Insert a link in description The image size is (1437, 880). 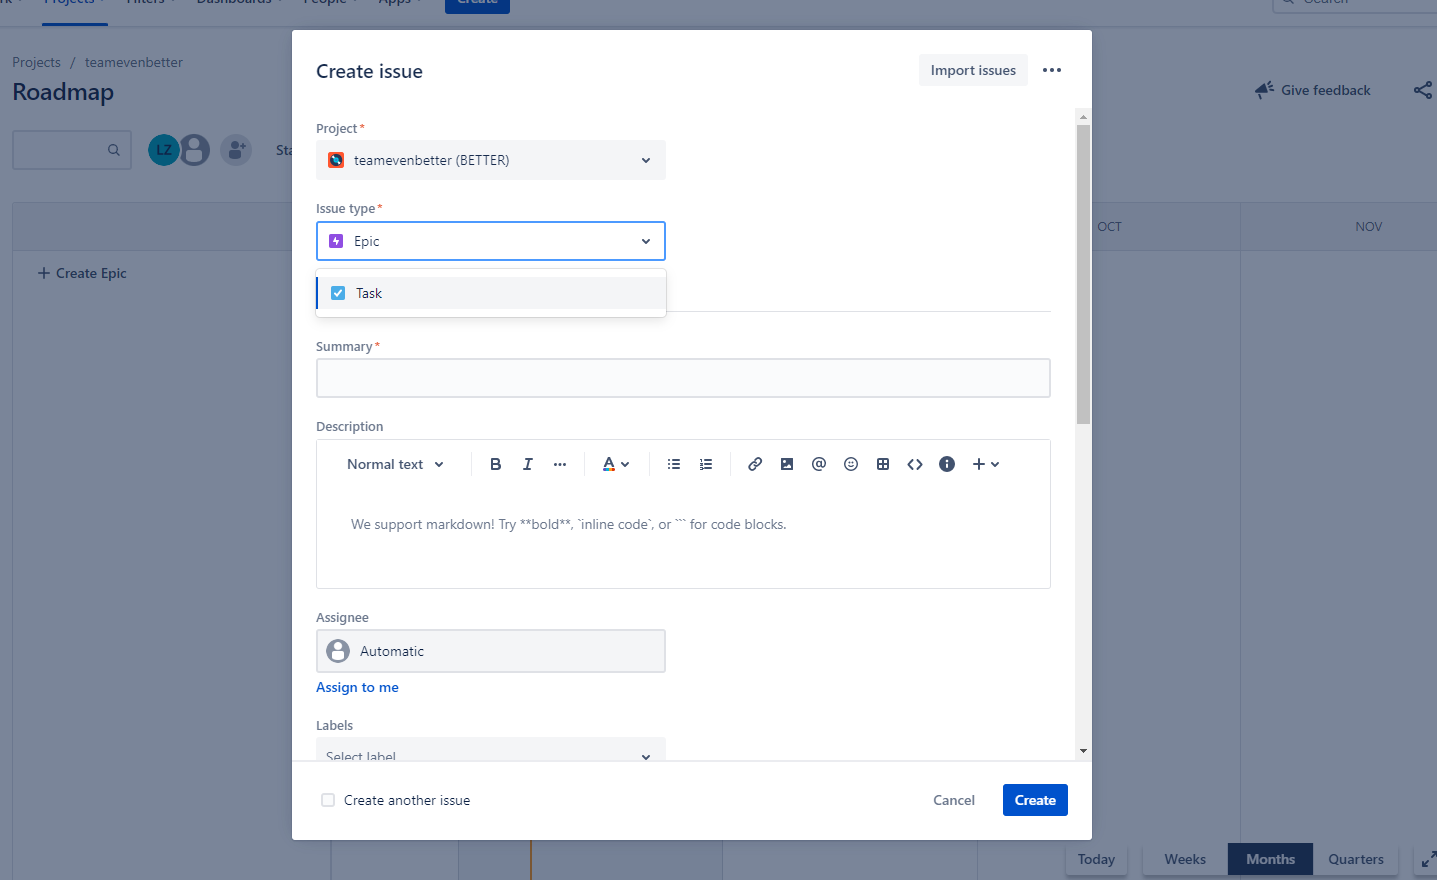pos(755,464)
